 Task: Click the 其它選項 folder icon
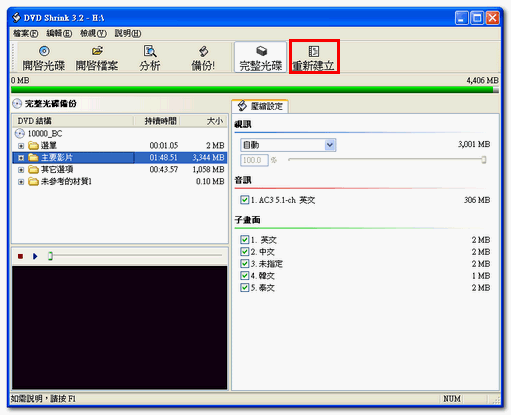(x=33, y=170)
